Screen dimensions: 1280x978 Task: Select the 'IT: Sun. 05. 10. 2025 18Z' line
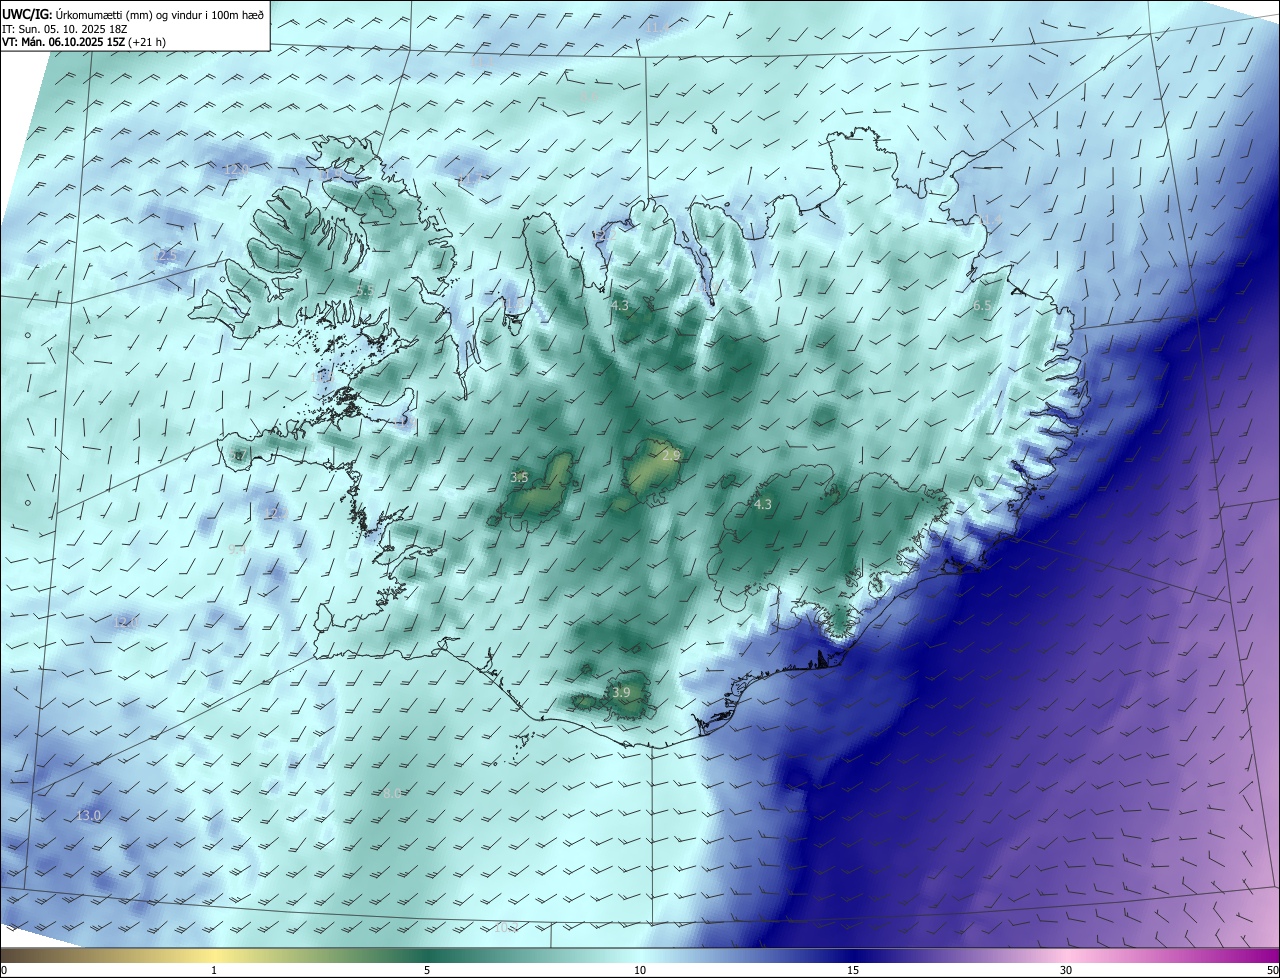[64, 28]
